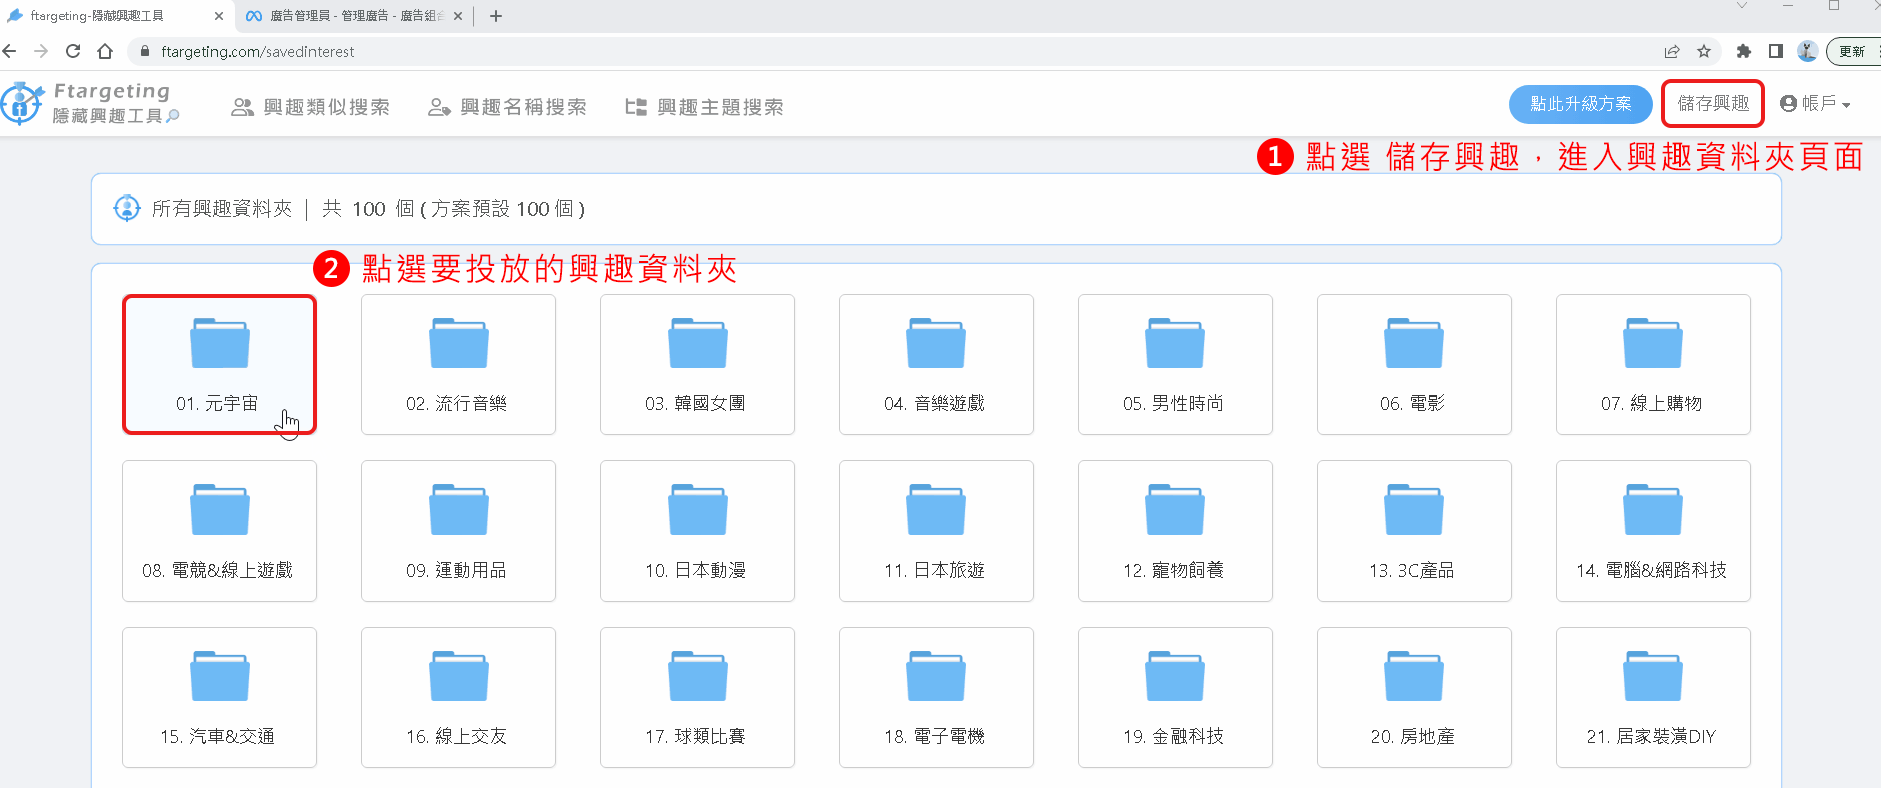1881x788 pixels.
Task: Click the 點此升級方案 upgrade button
Action: click(x=1580, y=104)
